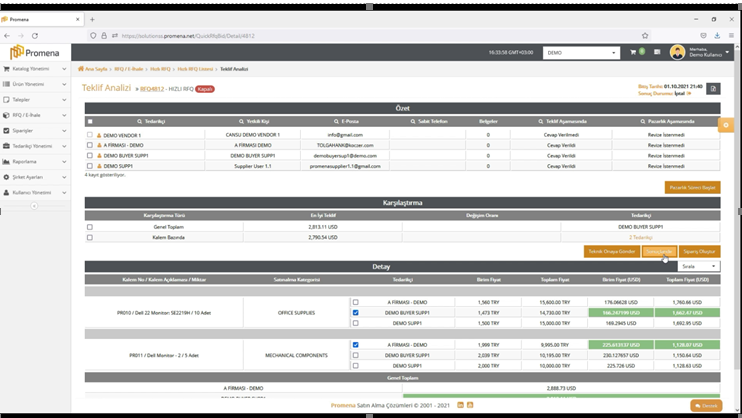Open Şirket Ayarları menu item

35,177
